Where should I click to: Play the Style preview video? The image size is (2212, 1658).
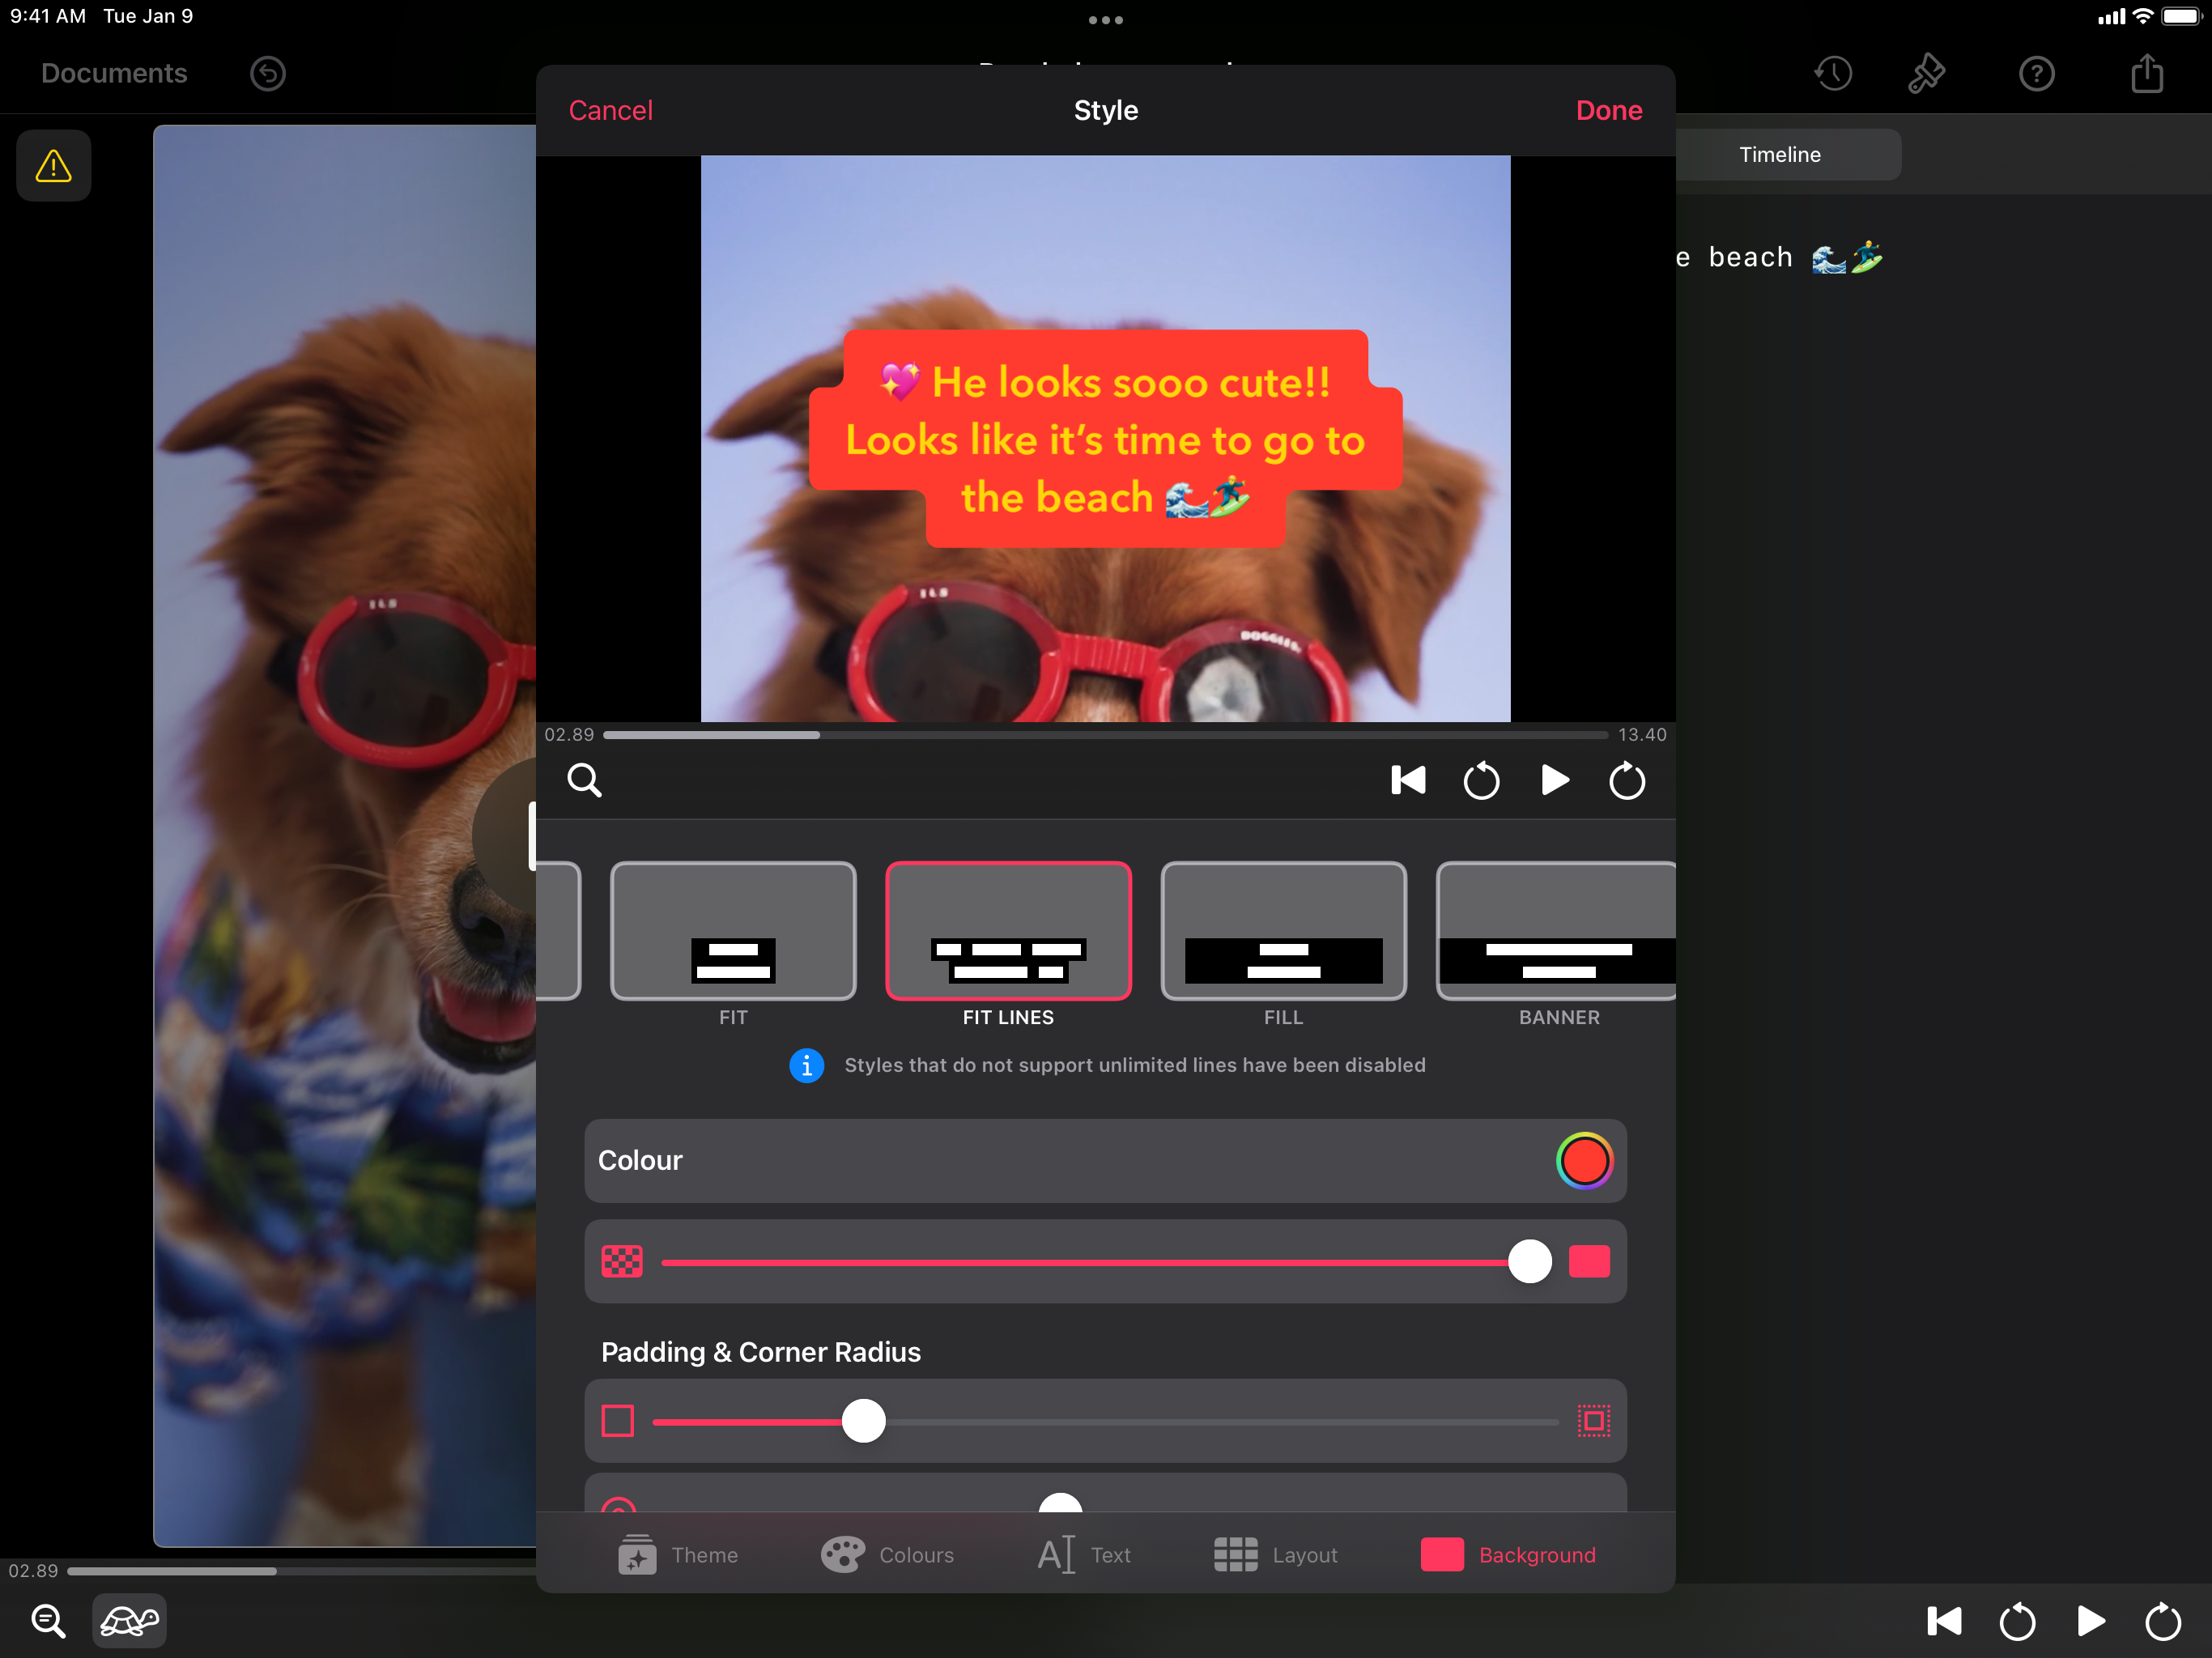(1554, 780)
